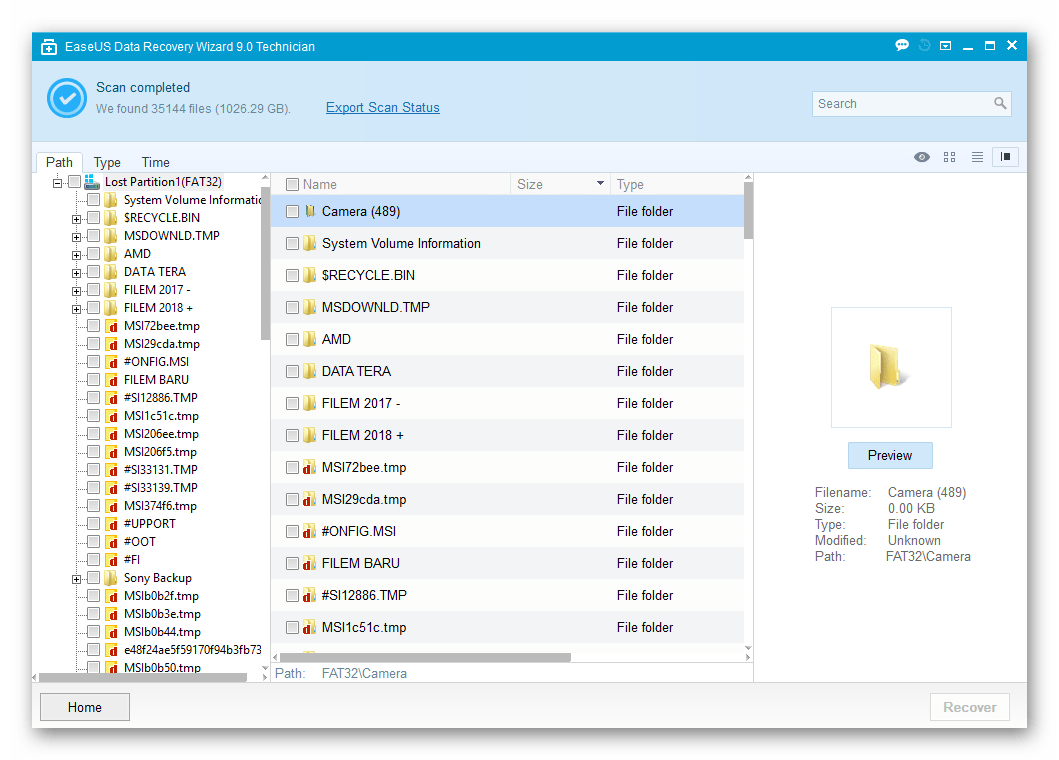Check the Camera (489) folder checkbox
The height and width of the screenshot is (760, 1059).
pos(290,211)
